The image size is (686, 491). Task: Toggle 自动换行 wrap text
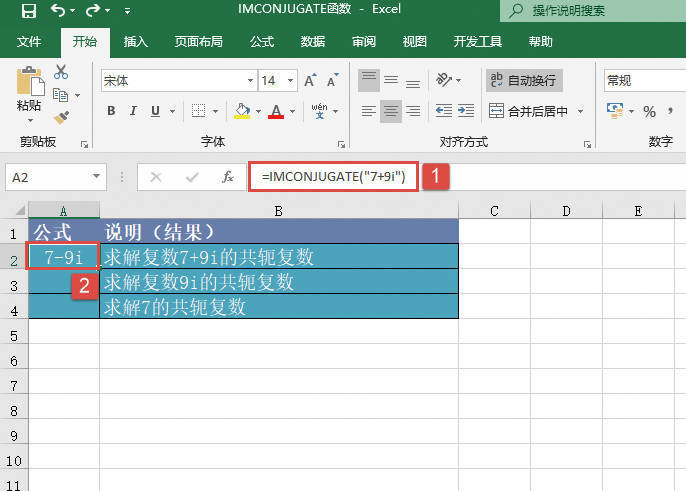522,80
